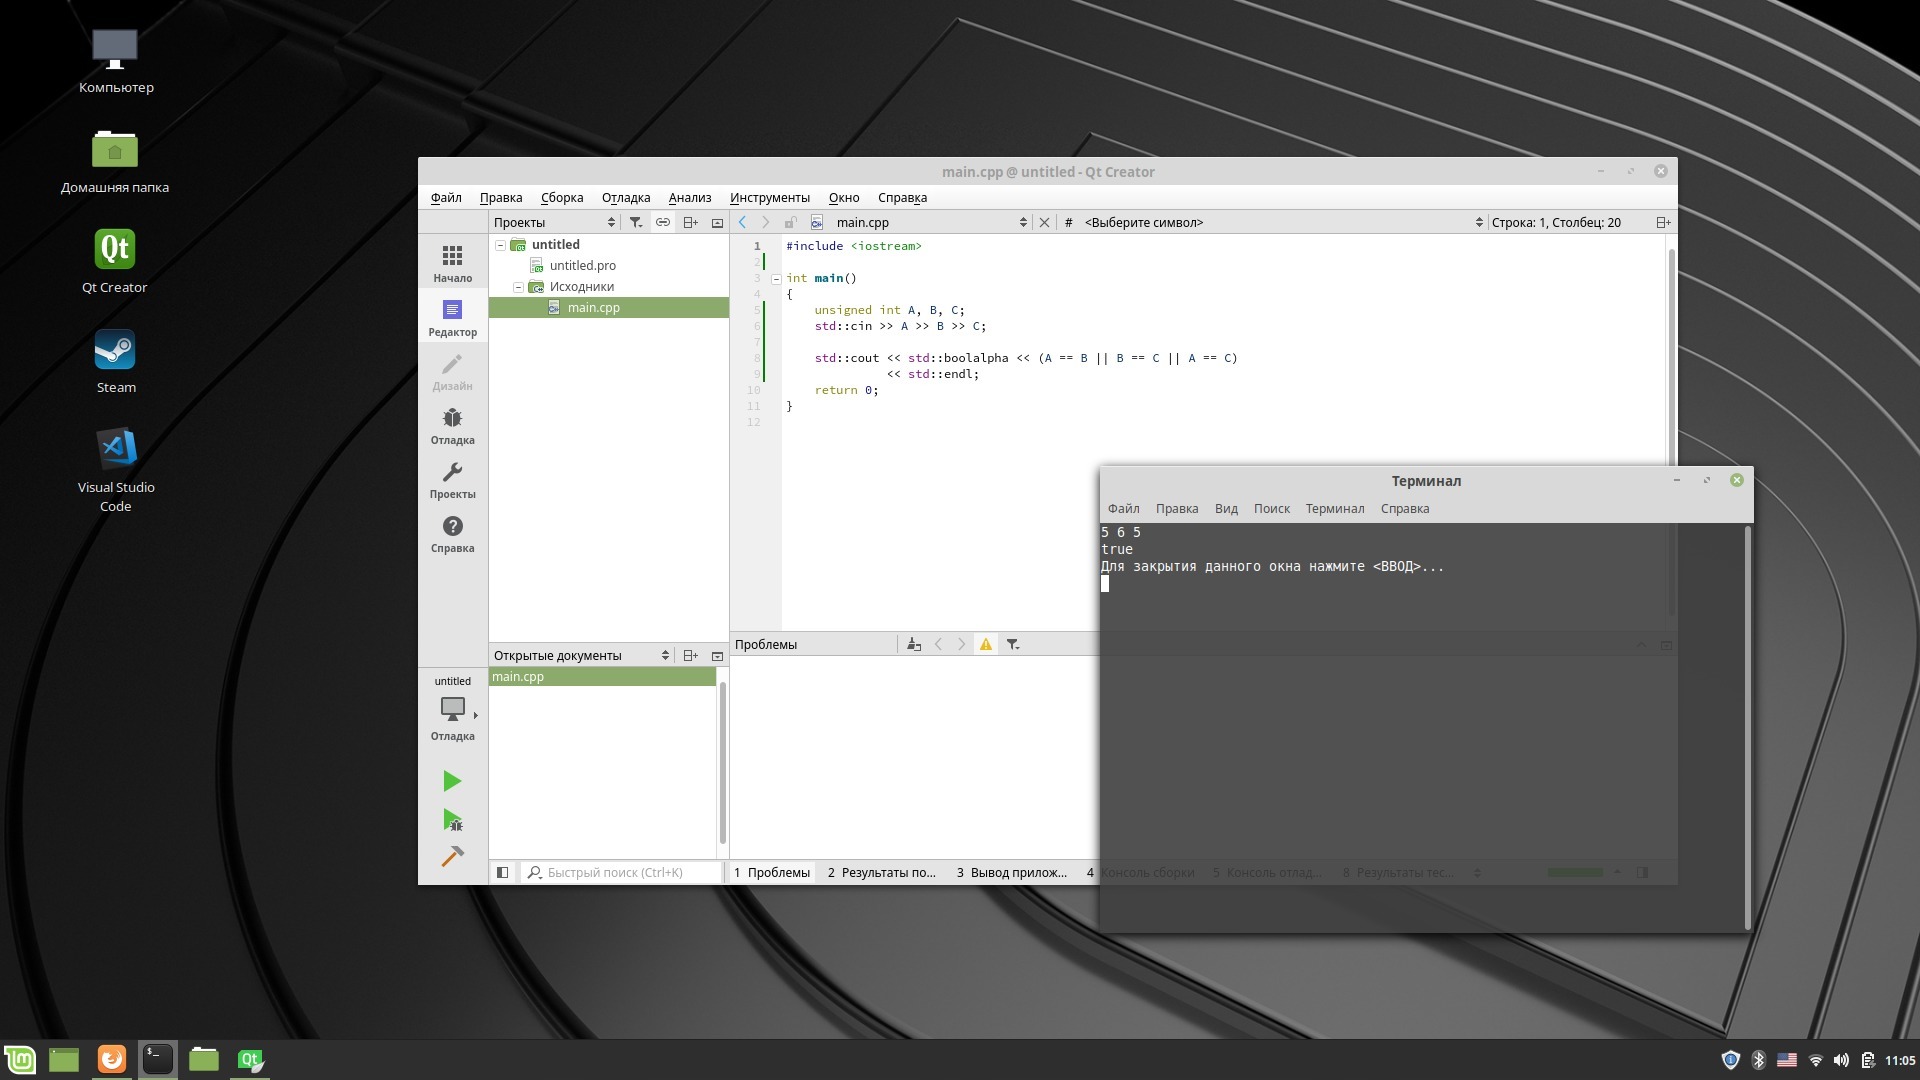
Task: Fold the main() function code block
Action: point(776,279)
